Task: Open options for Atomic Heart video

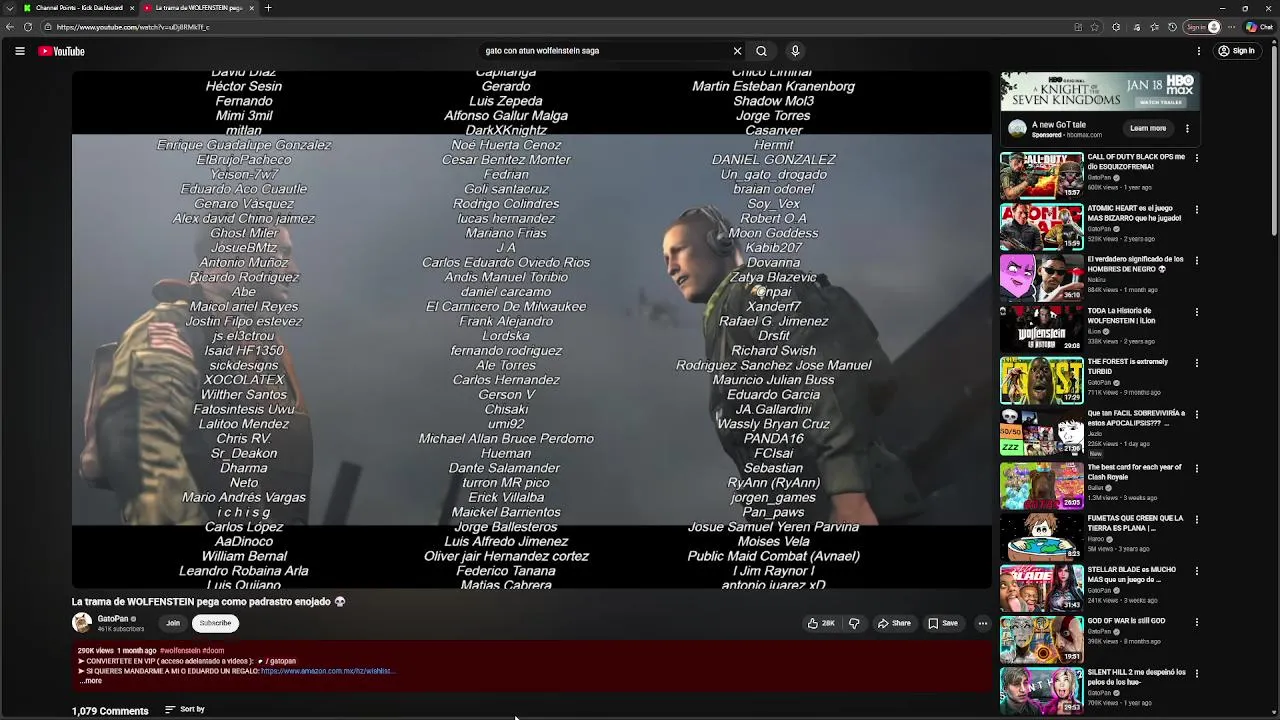Action: (x=1196, y=209)
